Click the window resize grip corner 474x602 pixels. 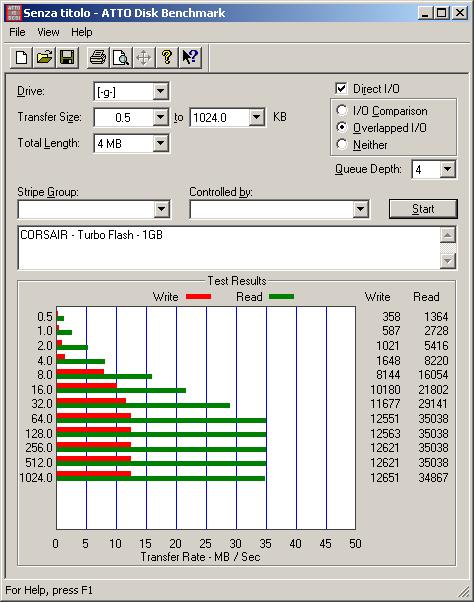[464, 592]
